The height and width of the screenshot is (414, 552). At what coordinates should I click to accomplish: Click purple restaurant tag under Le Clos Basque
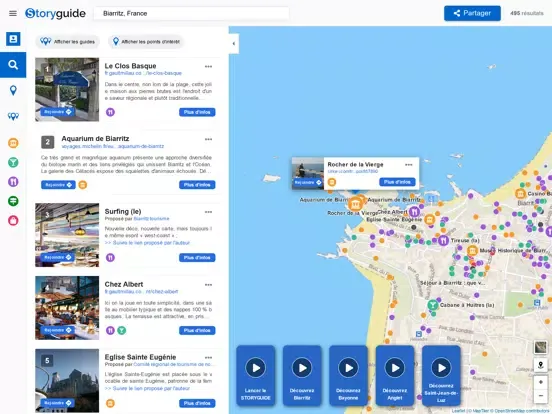point(110,112)
